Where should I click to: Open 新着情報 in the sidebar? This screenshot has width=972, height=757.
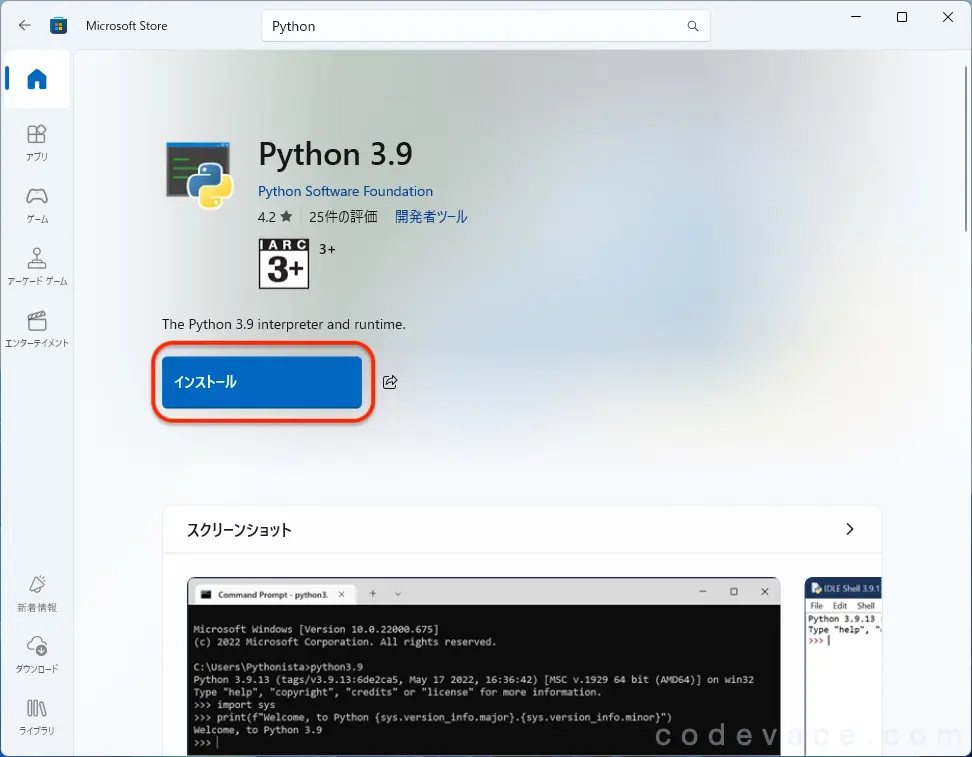(x=37, y=592)
